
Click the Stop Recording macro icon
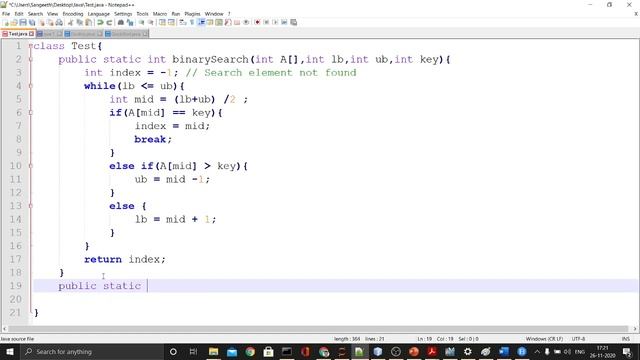click(x=266, y=22)
